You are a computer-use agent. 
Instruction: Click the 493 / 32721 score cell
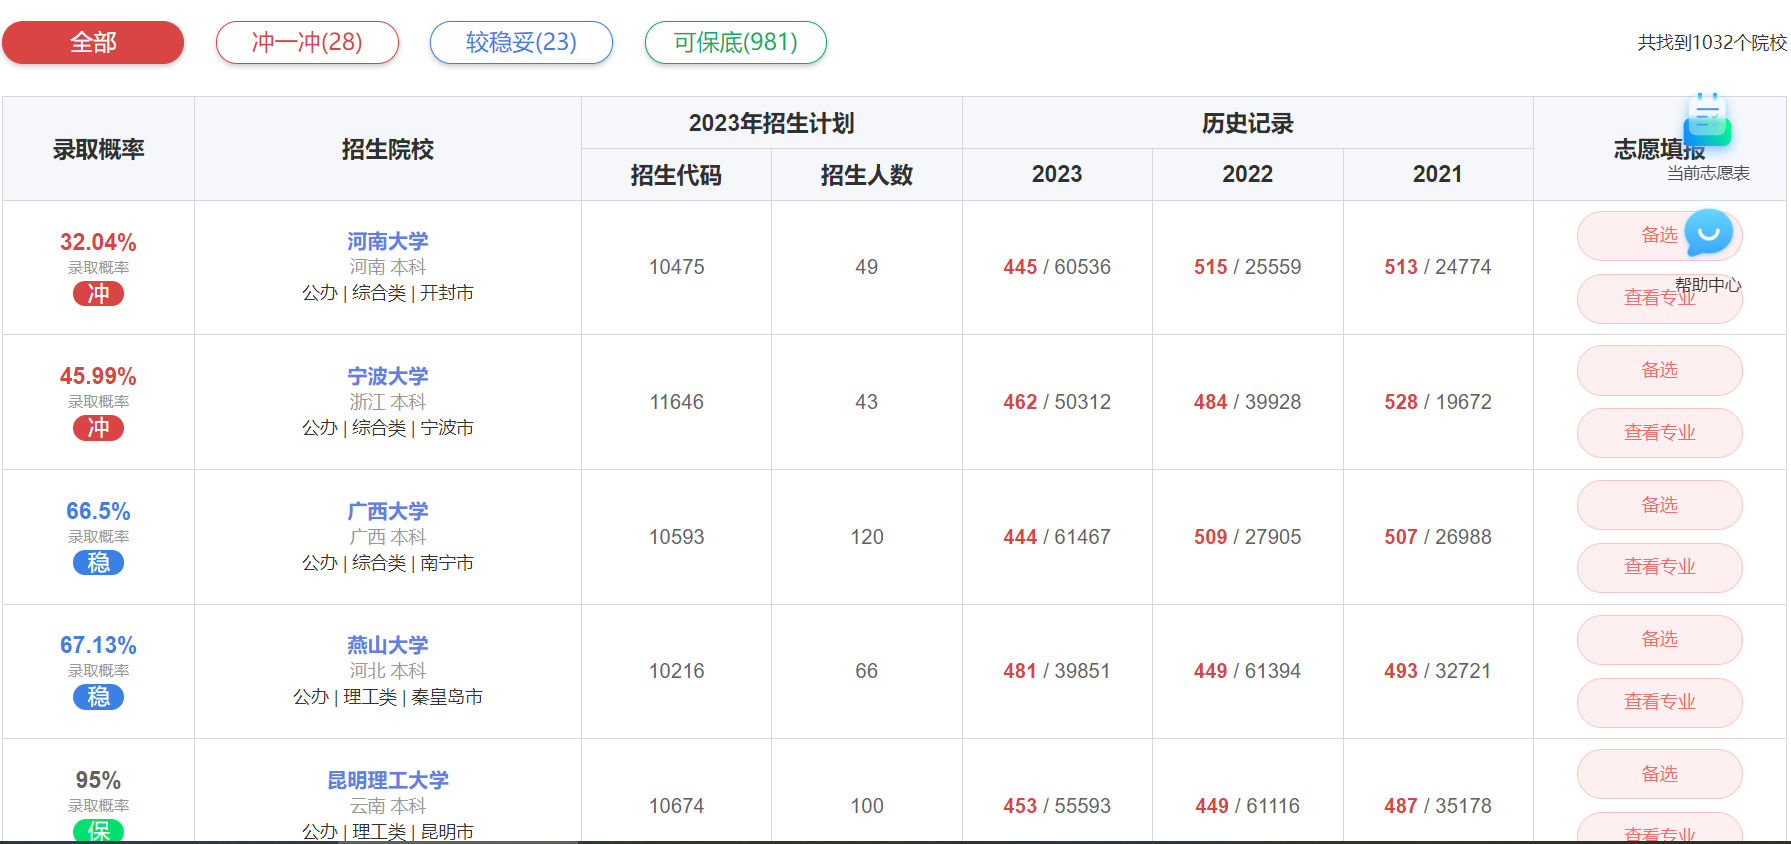point(1437,671)
